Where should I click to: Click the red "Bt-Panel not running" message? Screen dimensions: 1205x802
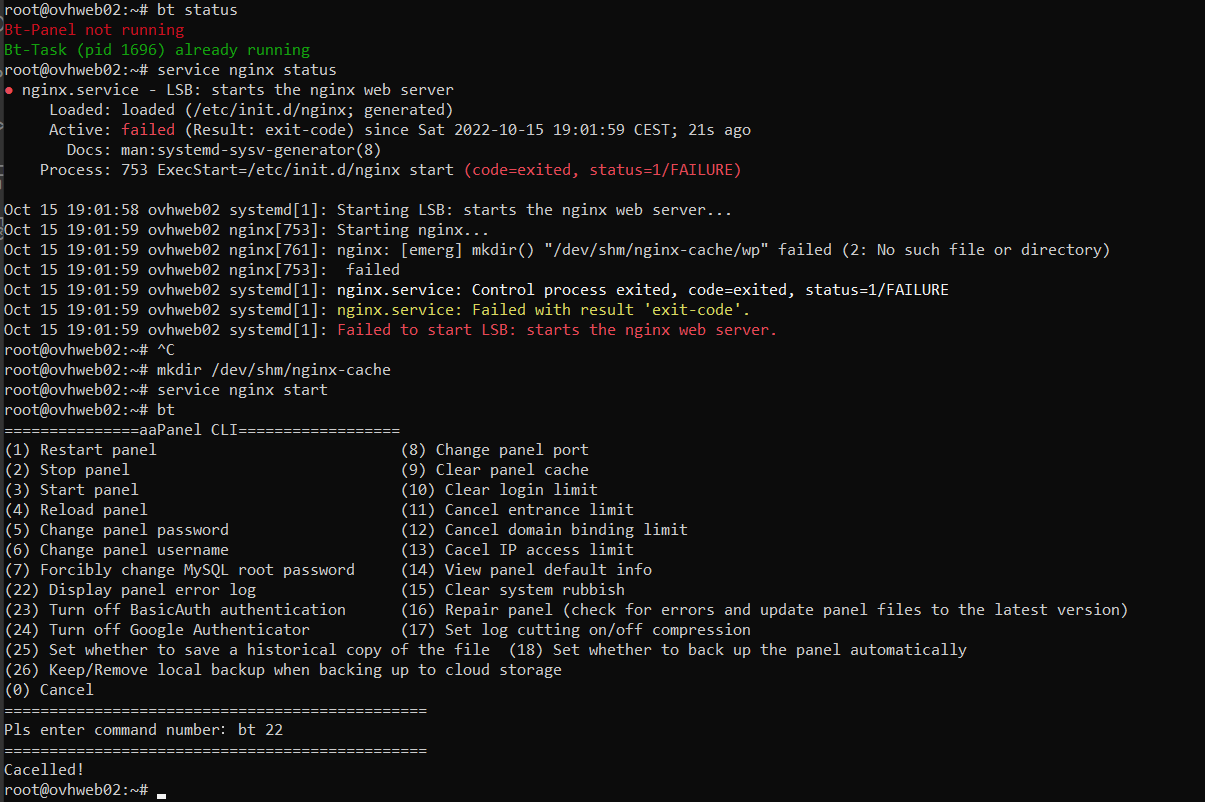tap(94, 30)
